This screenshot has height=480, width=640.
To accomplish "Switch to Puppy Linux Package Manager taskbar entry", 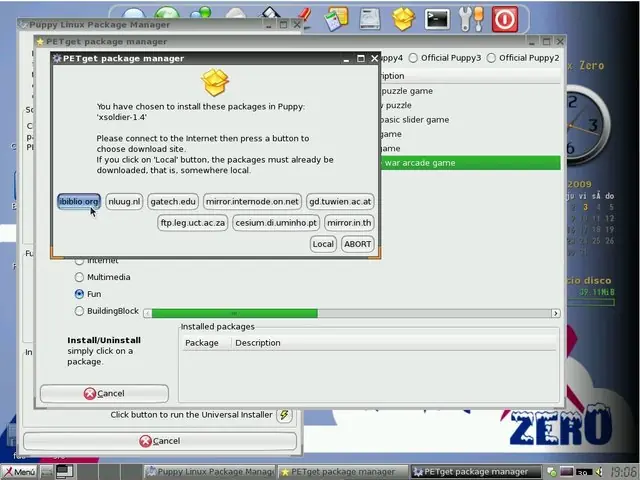I will 210,472.
